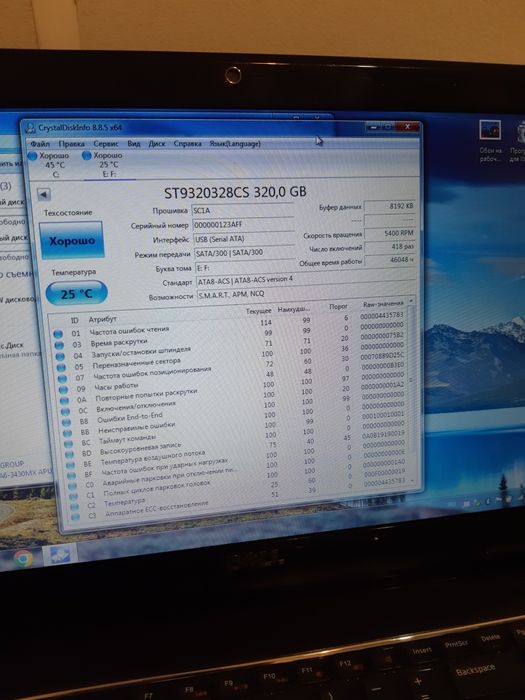
Task: Click the rotation speed value 5400 RPM
Action: [390, 233]
